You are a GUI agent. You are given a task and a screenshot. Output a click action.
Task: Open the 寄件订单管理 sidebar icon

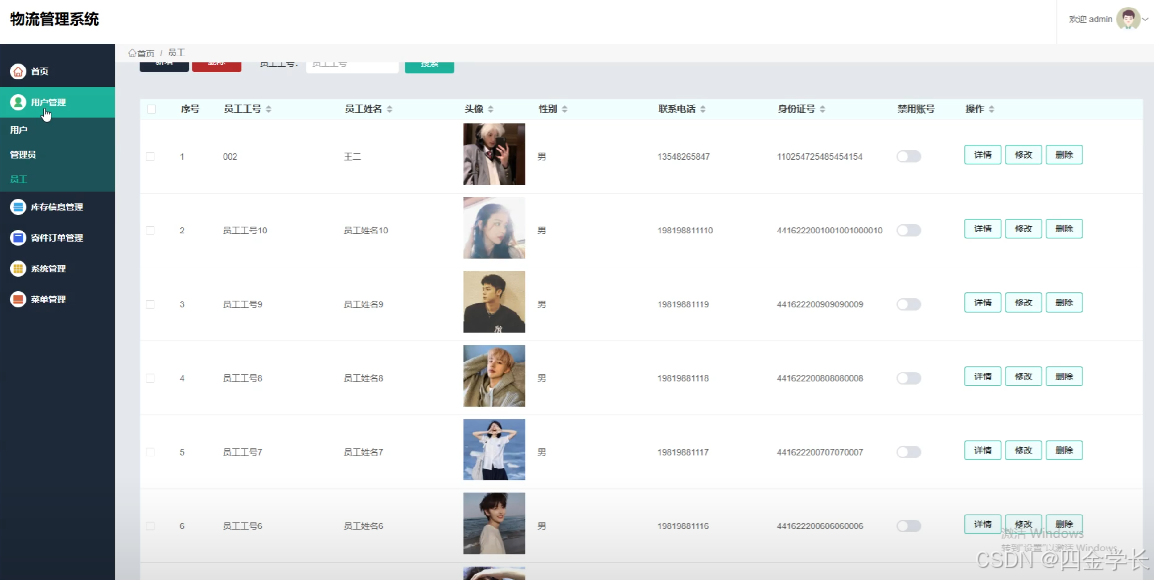pyautogui.click(x=18, y=238)
